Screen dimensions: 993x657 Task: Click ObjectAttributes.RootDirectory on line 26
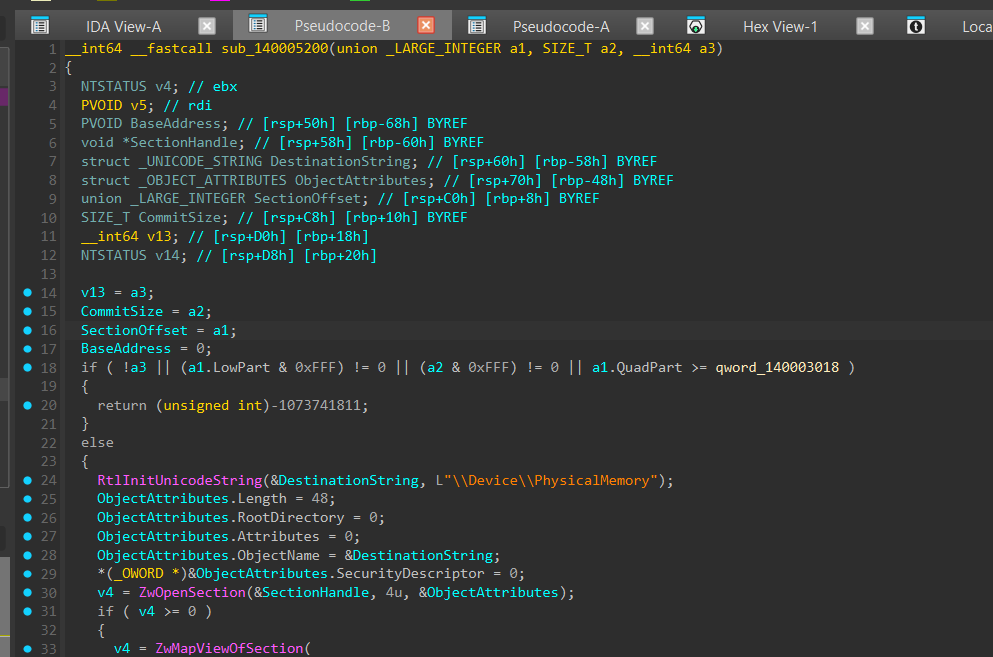click(220, 518)
